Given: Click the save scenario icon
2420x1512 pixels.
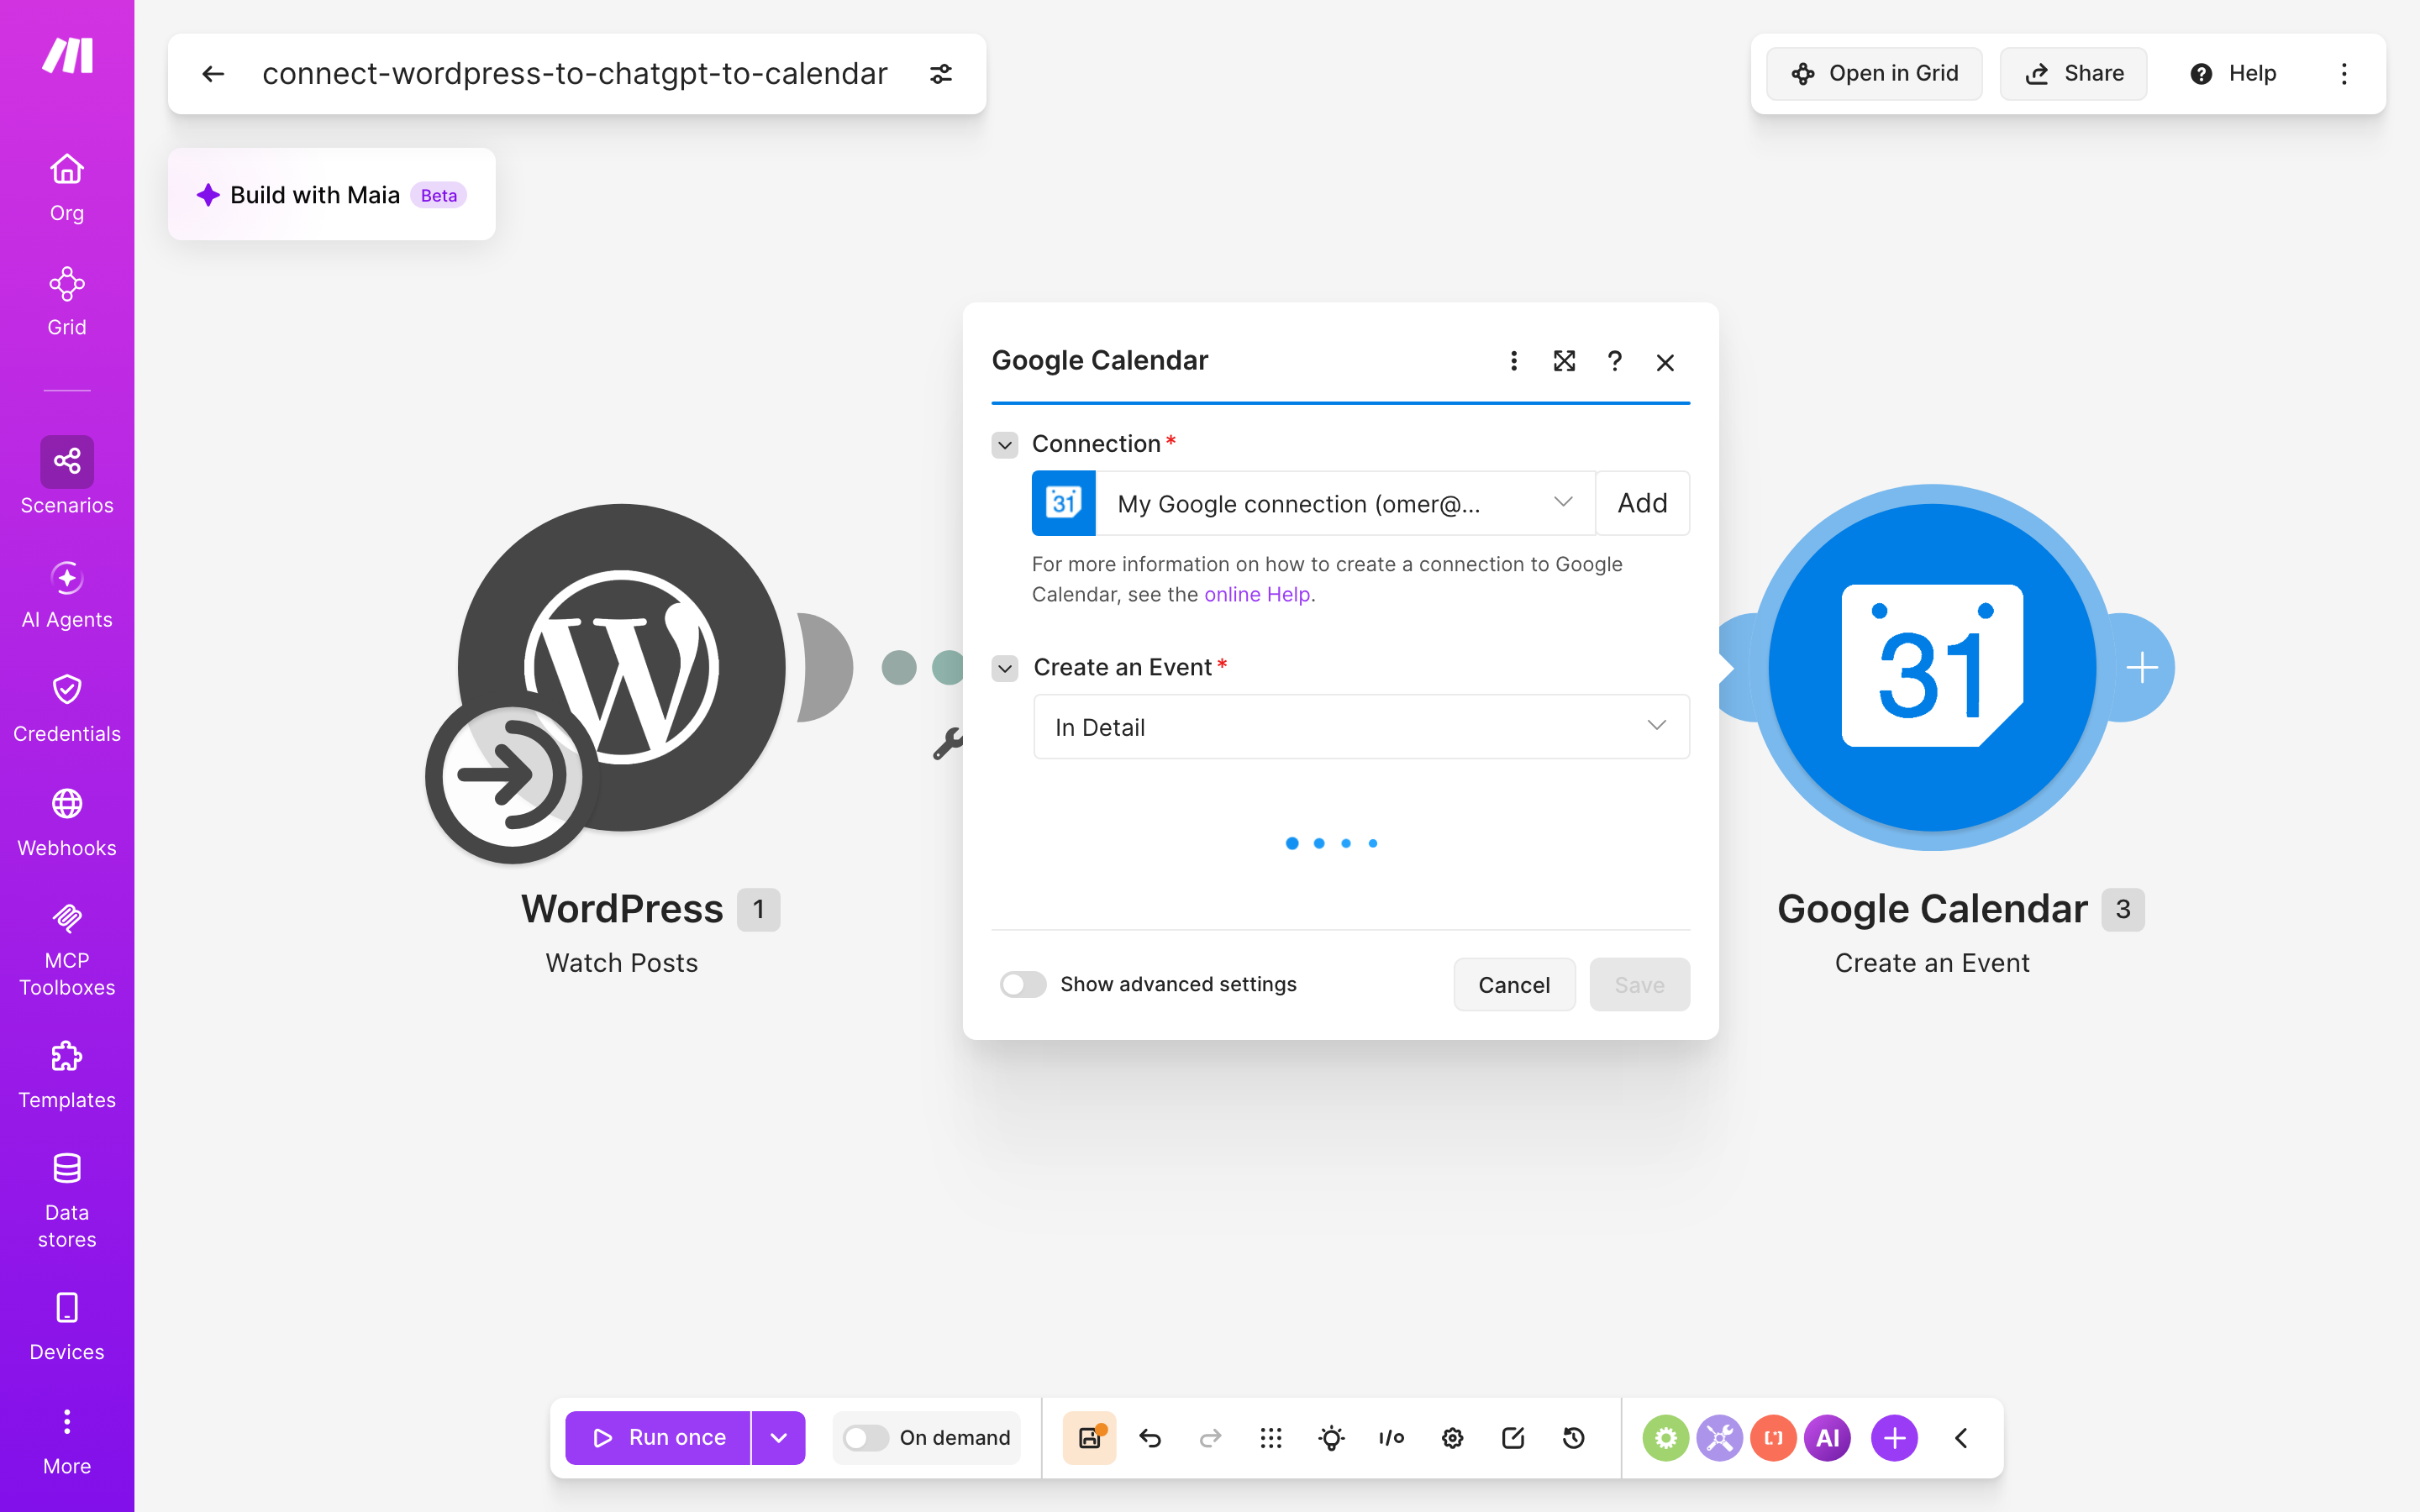Looking at the screenshot, I should 1089,1438.
